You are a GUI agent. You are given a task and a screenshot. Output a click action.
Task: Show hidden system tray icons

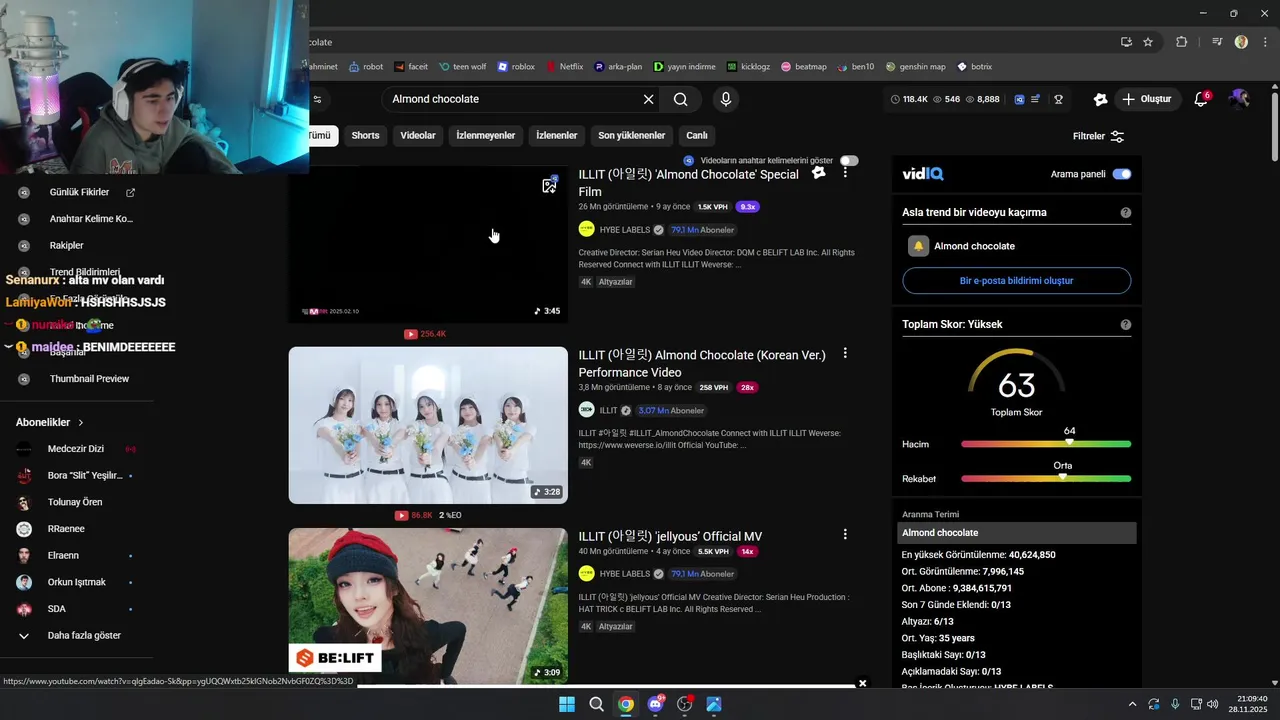(x=1132, y=704)
